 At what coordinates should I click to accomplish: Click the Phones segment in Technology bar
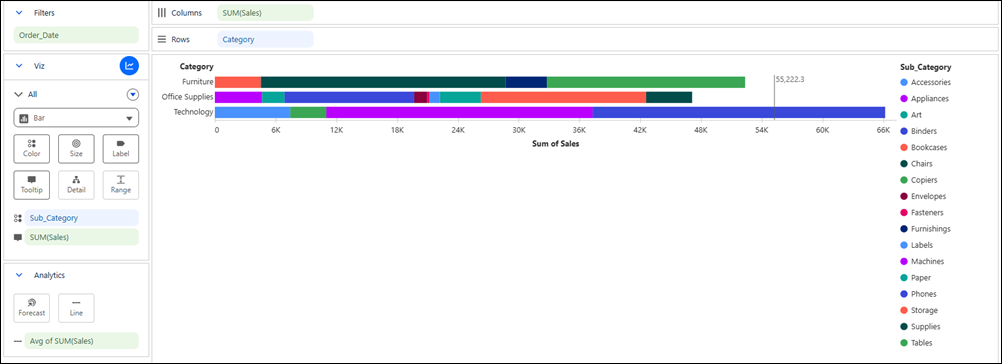click(x=739, y=112)
